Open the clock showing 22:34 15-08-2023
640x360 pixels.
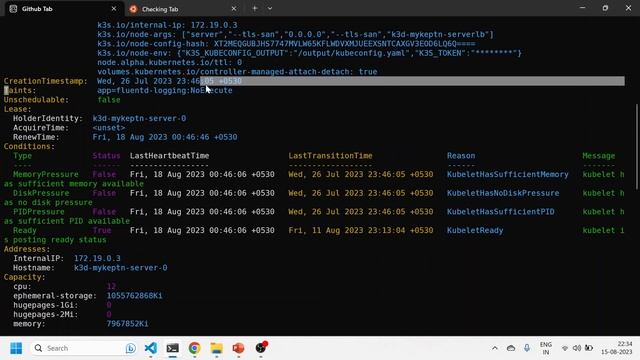click(x=616, y=348)
